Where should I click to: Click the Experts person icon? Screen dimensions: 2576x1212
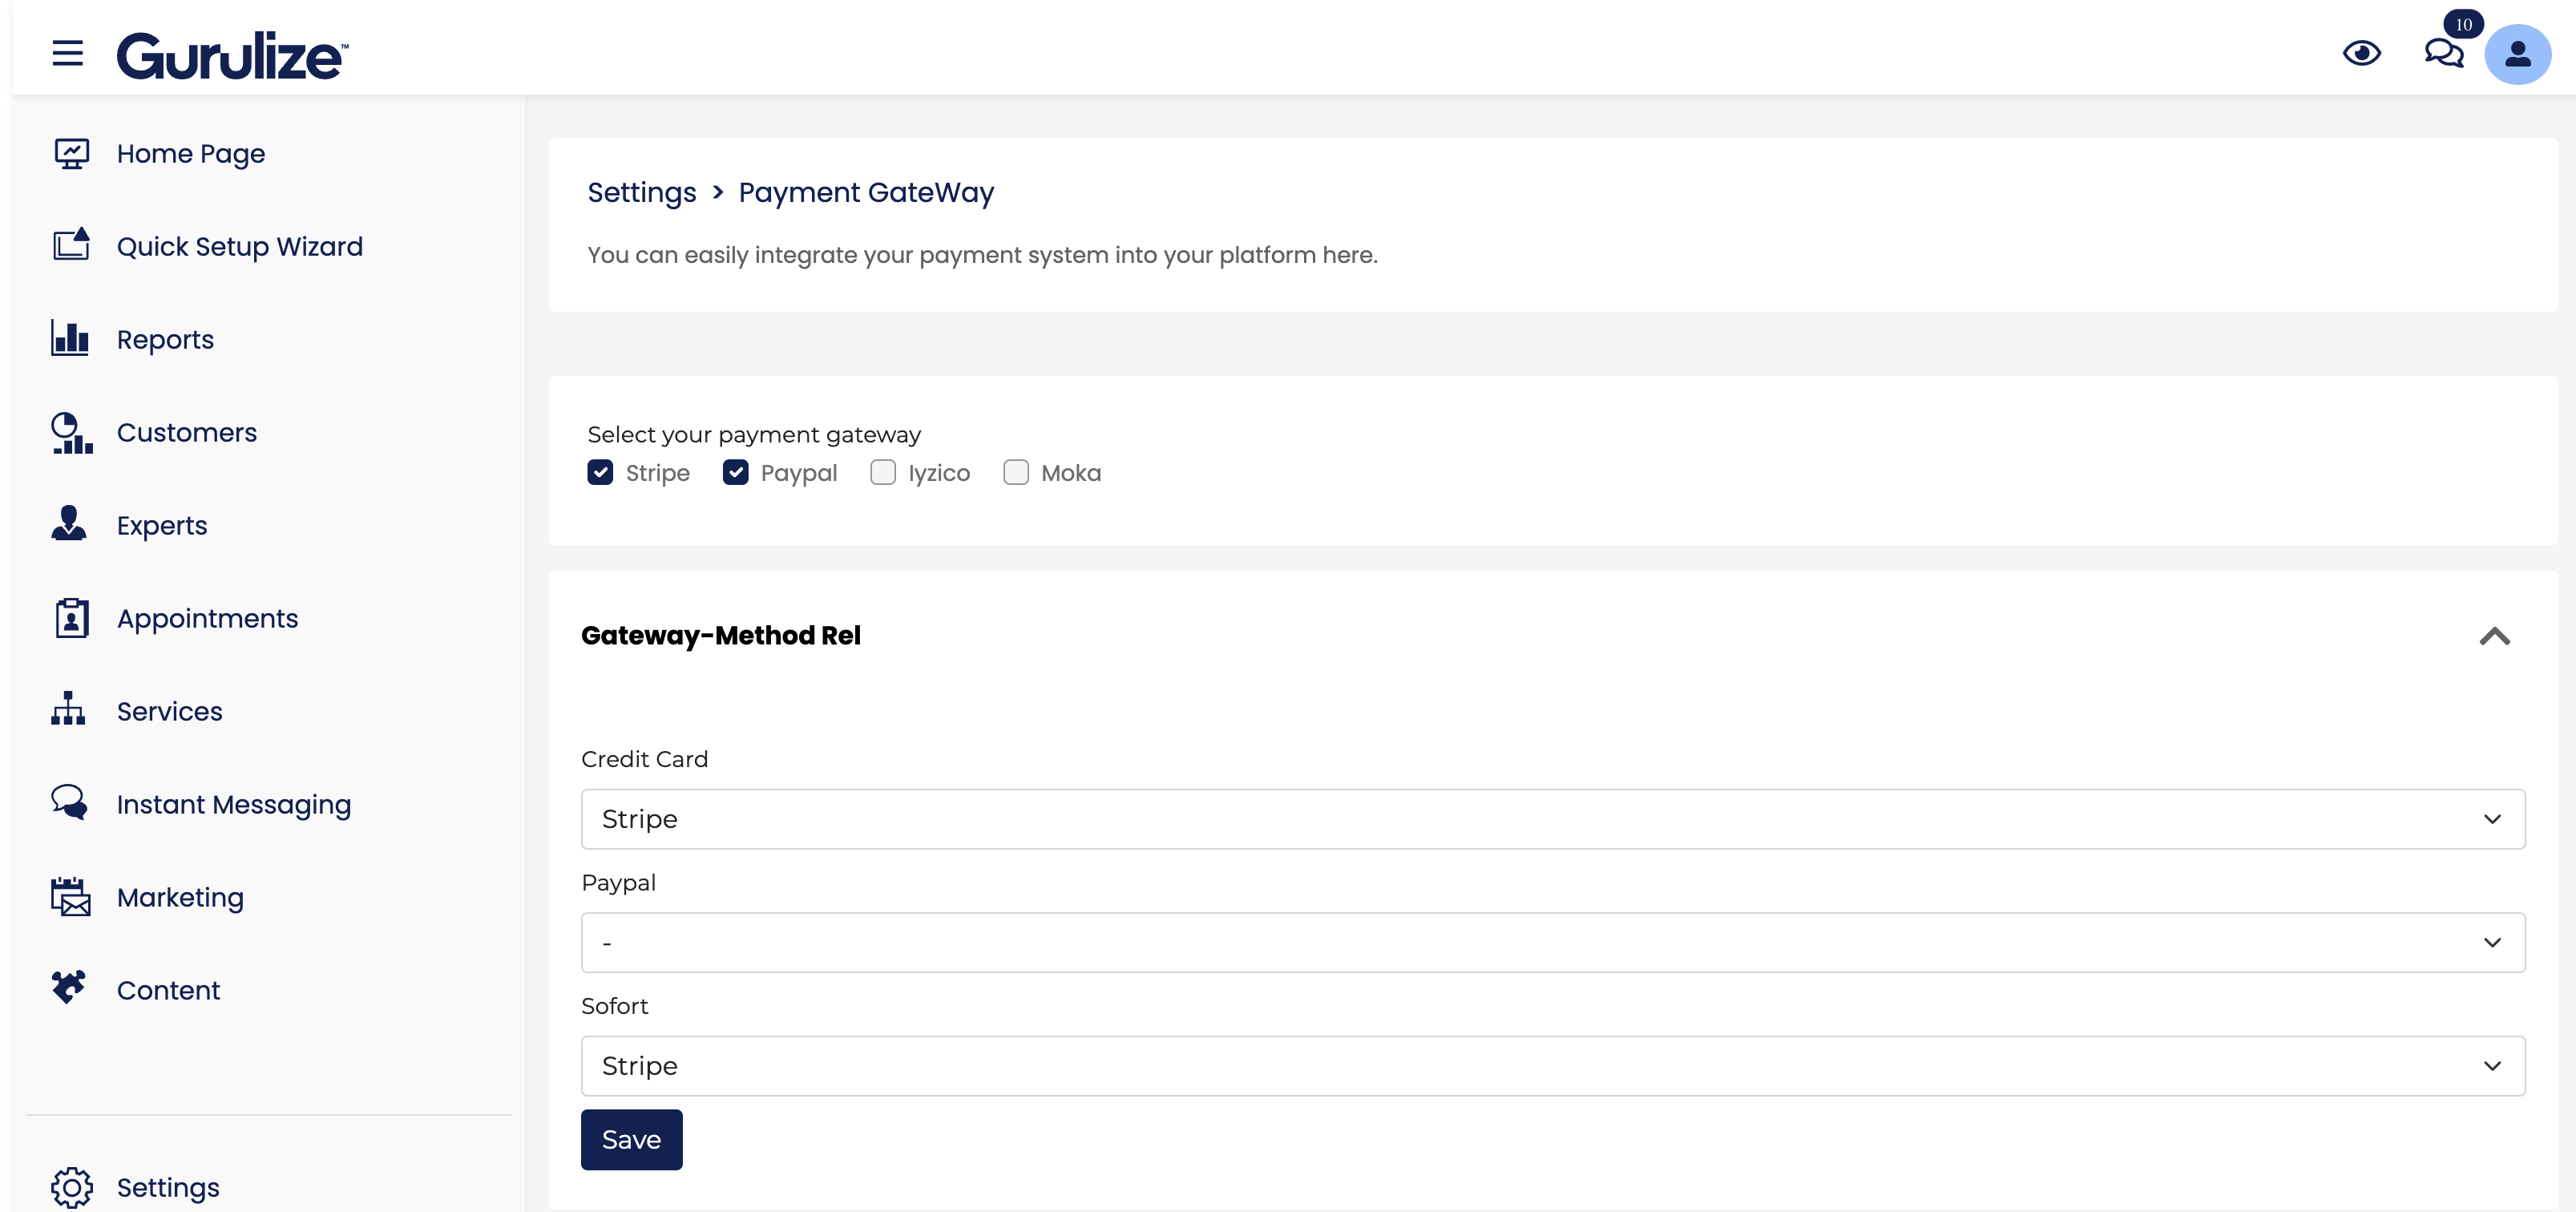click(69, 523)
